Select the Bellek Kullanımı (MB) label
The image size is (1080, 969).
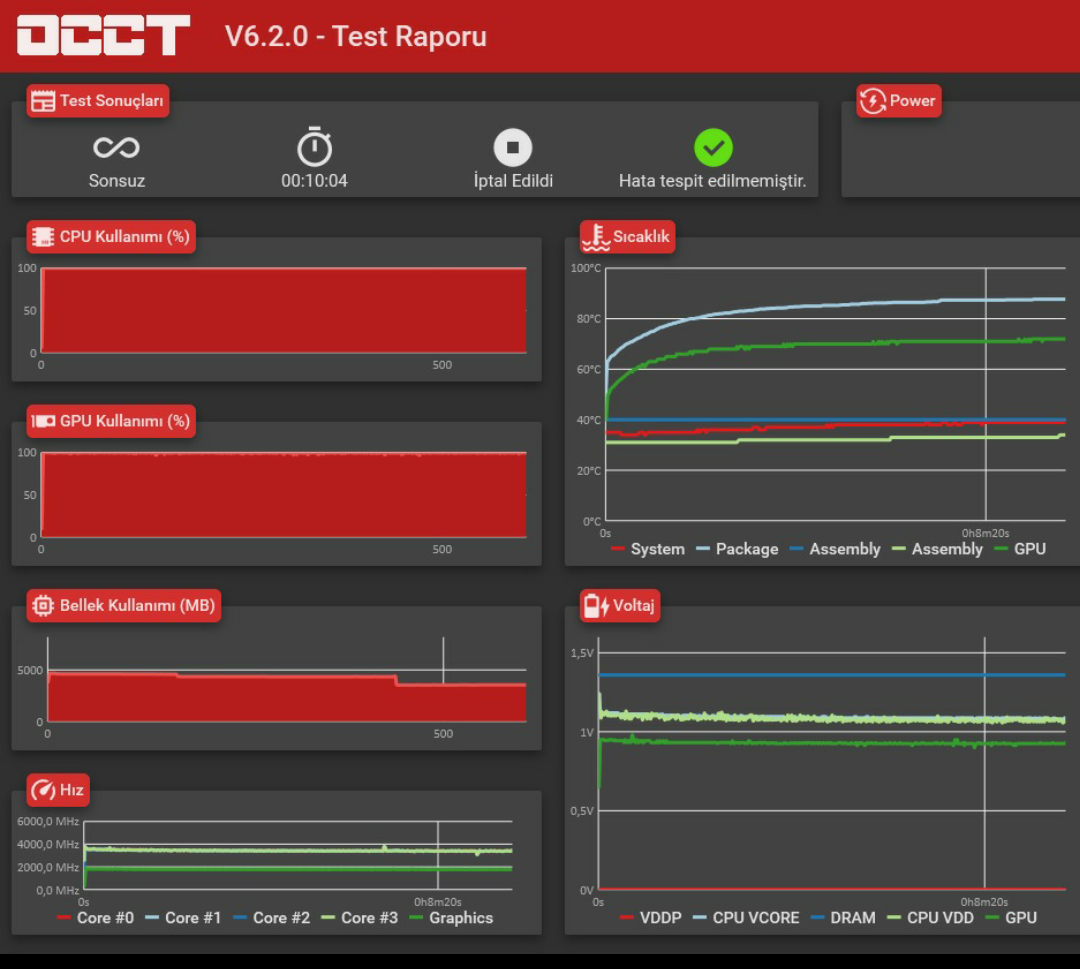137,605
